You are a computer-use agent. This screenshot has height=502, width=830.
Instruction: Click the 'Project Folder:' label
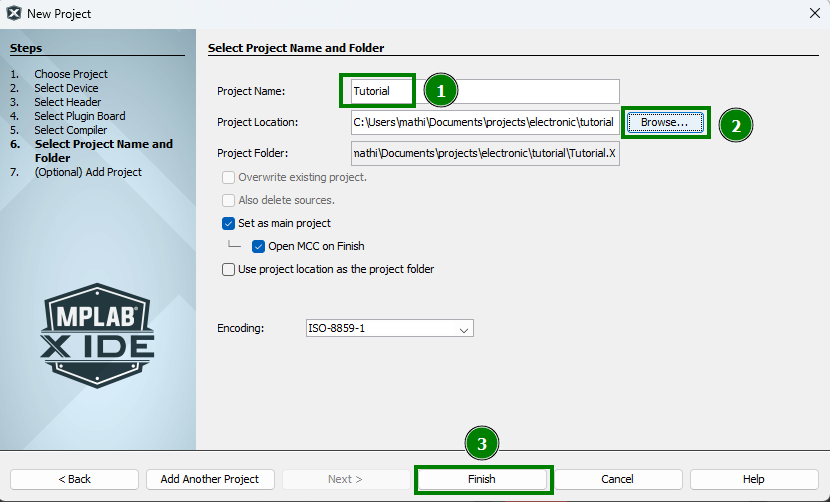pyautogui.click(x=252, y=153)
